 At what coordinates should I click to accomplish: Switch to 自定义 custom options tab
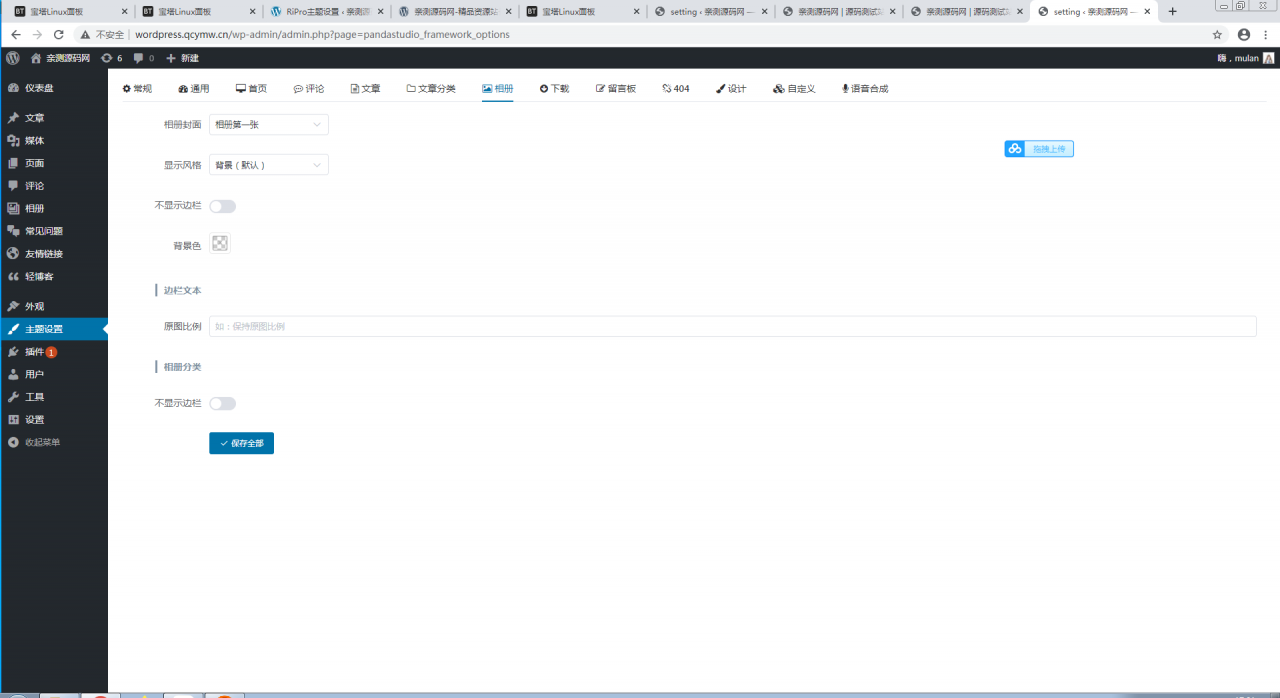794,89
